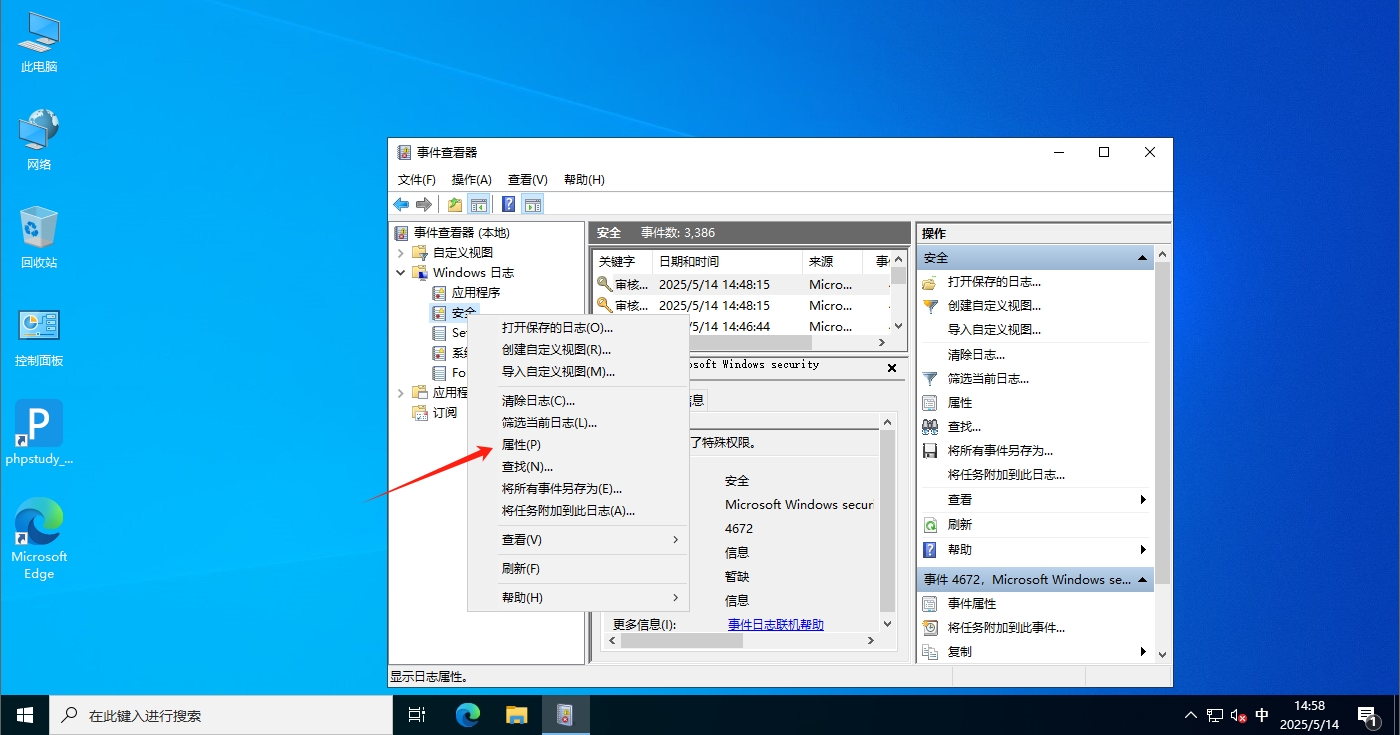Viewport: 1400px width, 735px height.
Task: Click the binoculars 查找 icon in Actions pane
Action: click(x=930, y=427)
